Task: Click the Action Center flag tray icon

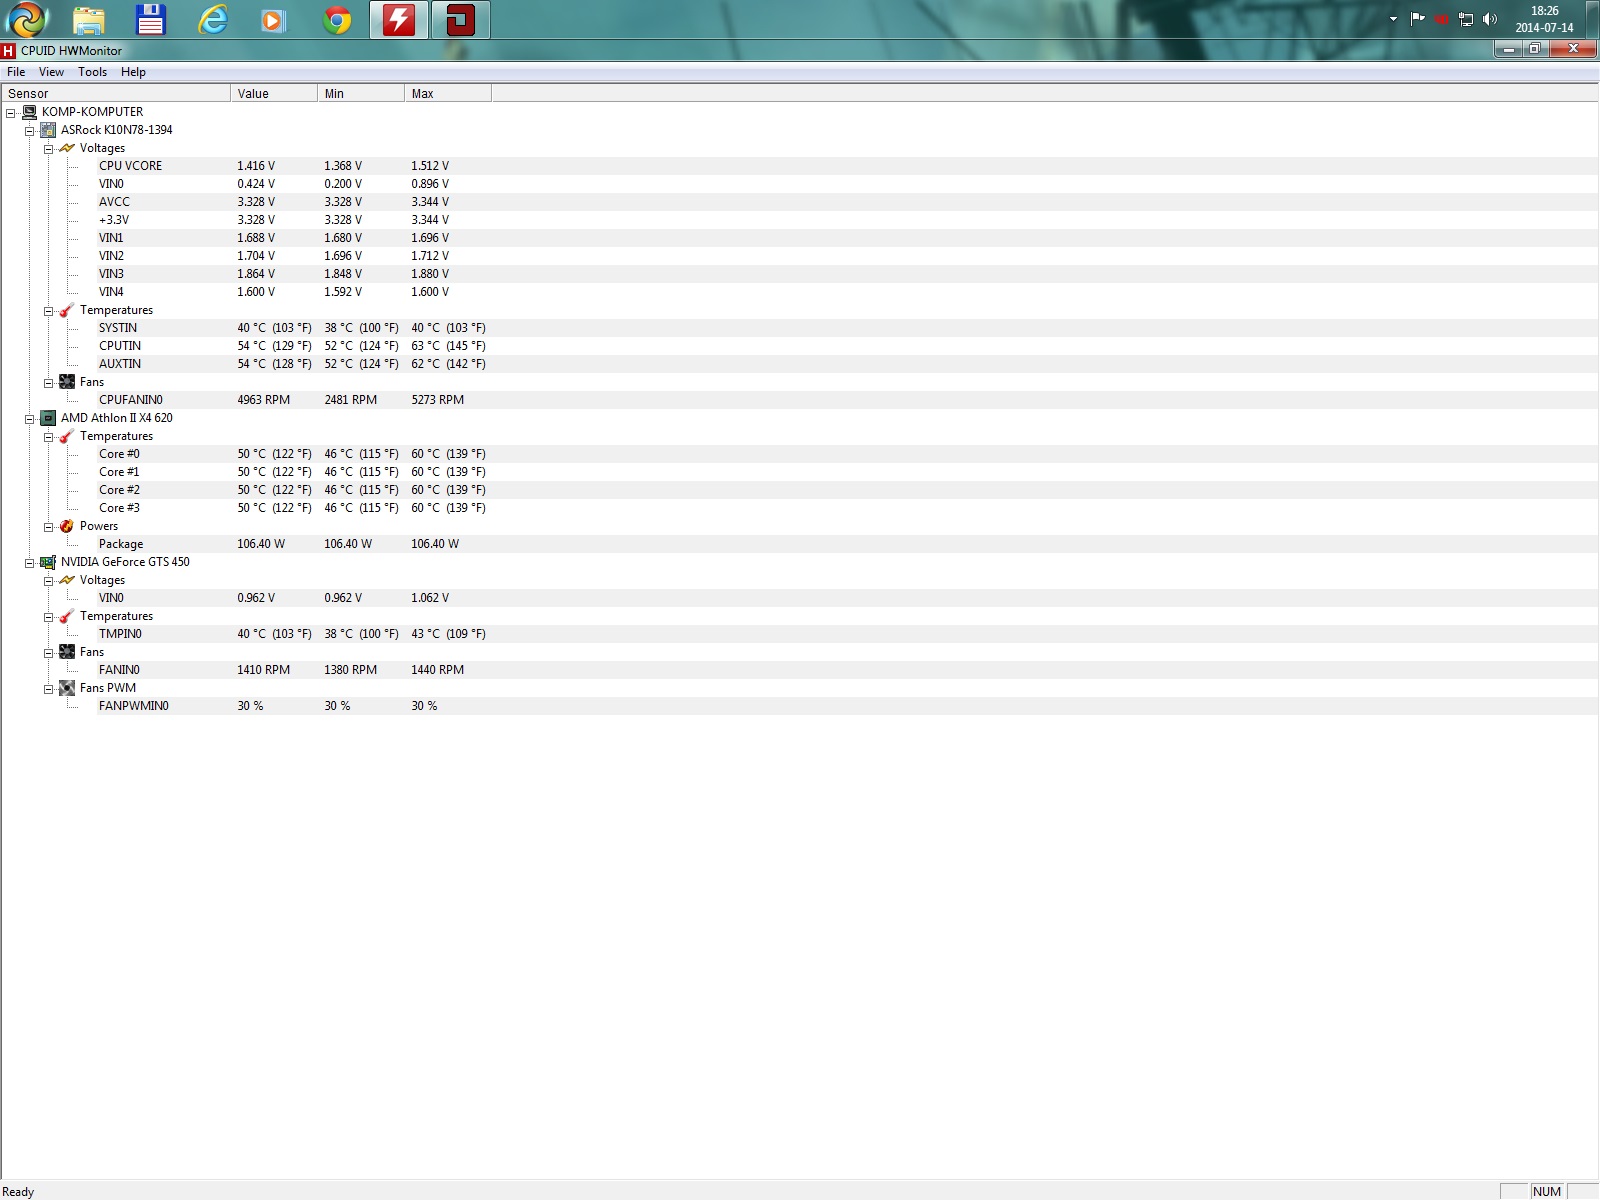Action: tap(1418, 19)
